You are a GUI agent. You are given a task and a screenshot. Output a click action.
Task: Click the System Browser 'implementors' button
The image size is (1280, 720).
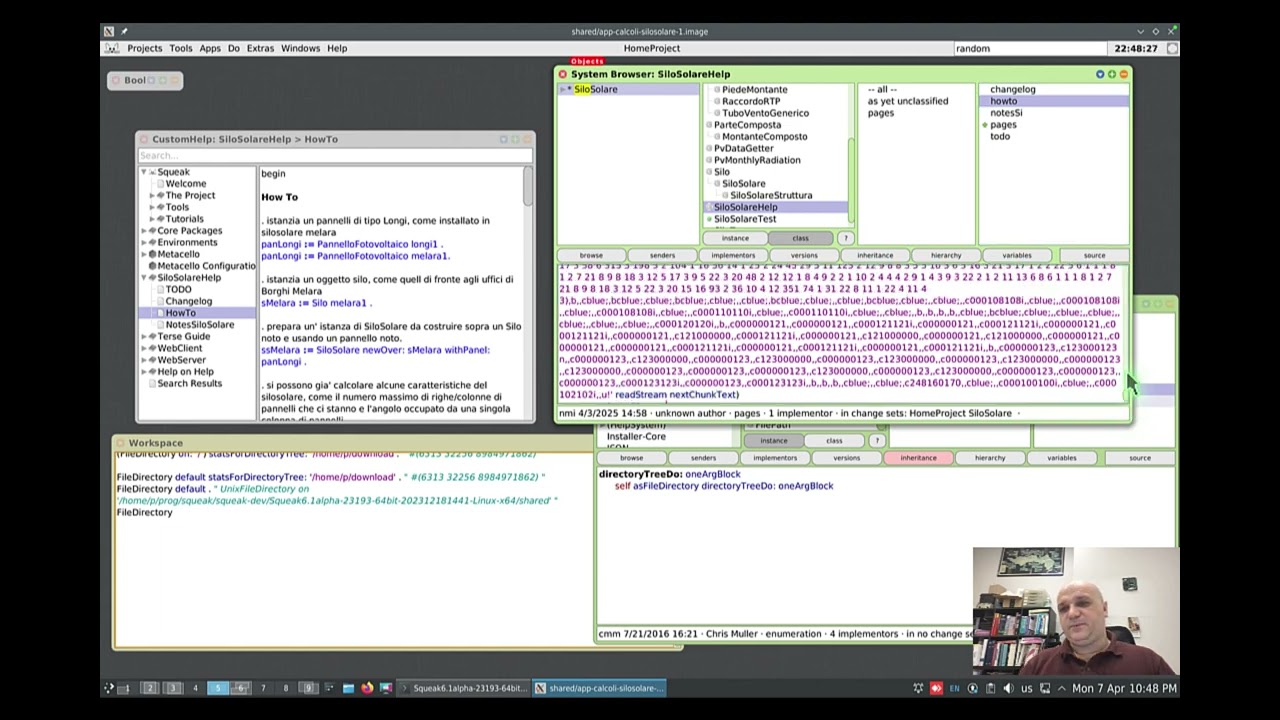[x=733, y=255]
